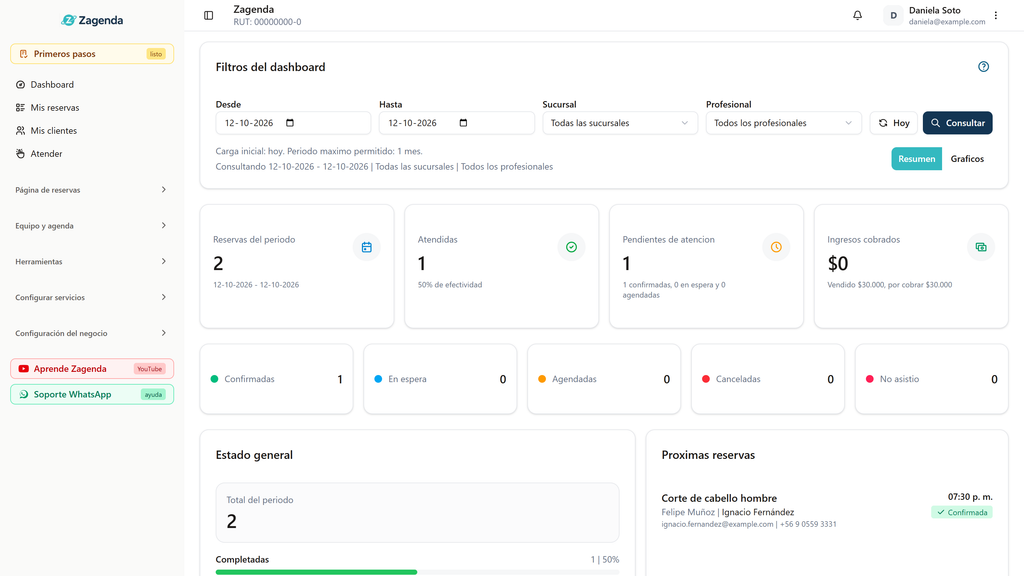Switch to the Graficos tab
1024x576 pixels.
(x=967, y=159)
